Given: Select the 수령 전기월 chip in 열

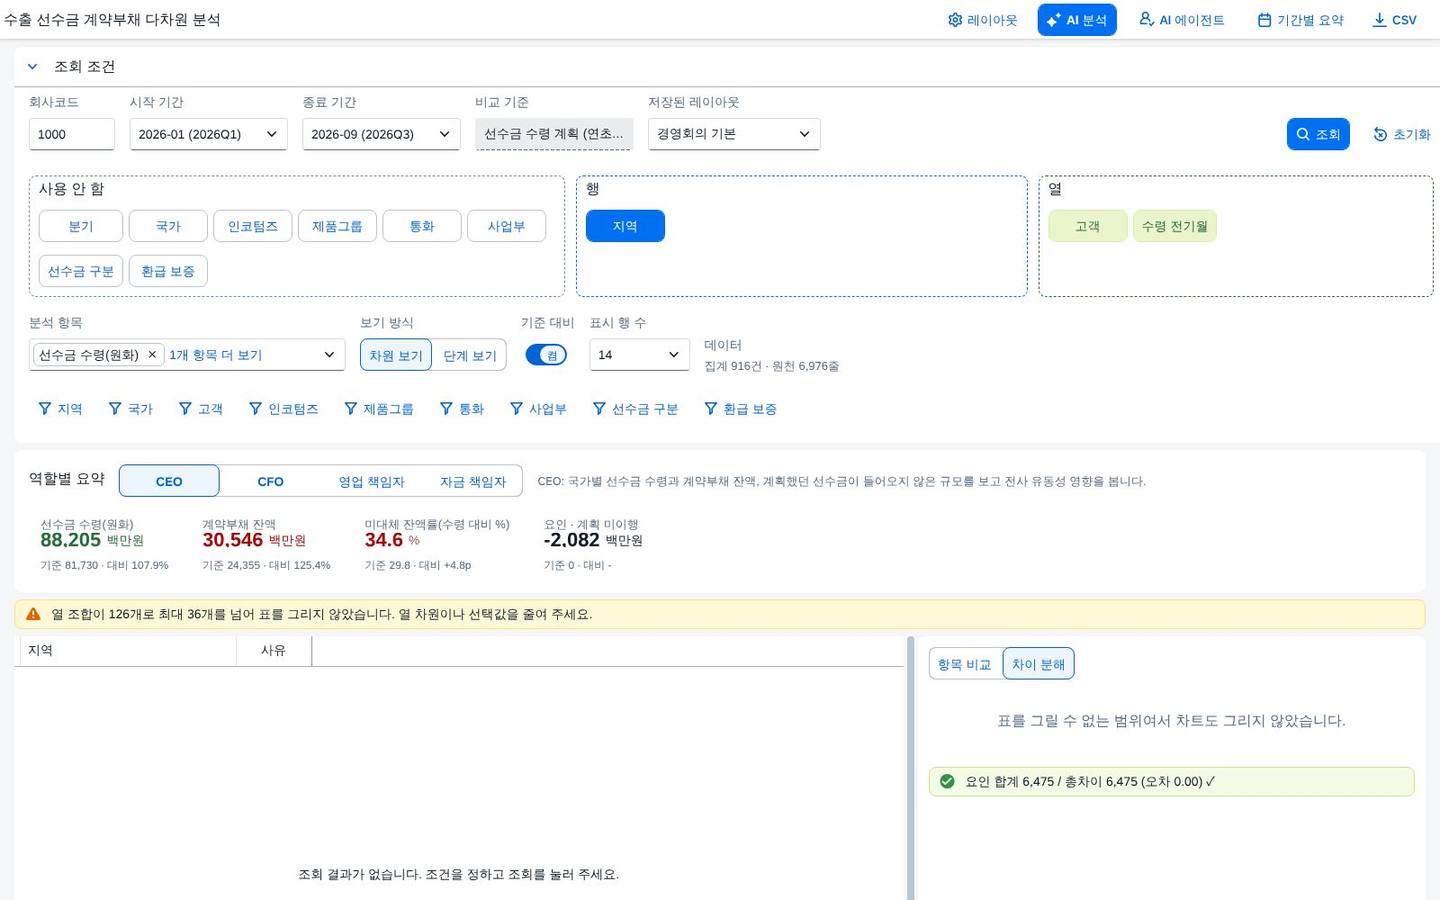Looking at the screenshot, I should (x=1174, y=226).
